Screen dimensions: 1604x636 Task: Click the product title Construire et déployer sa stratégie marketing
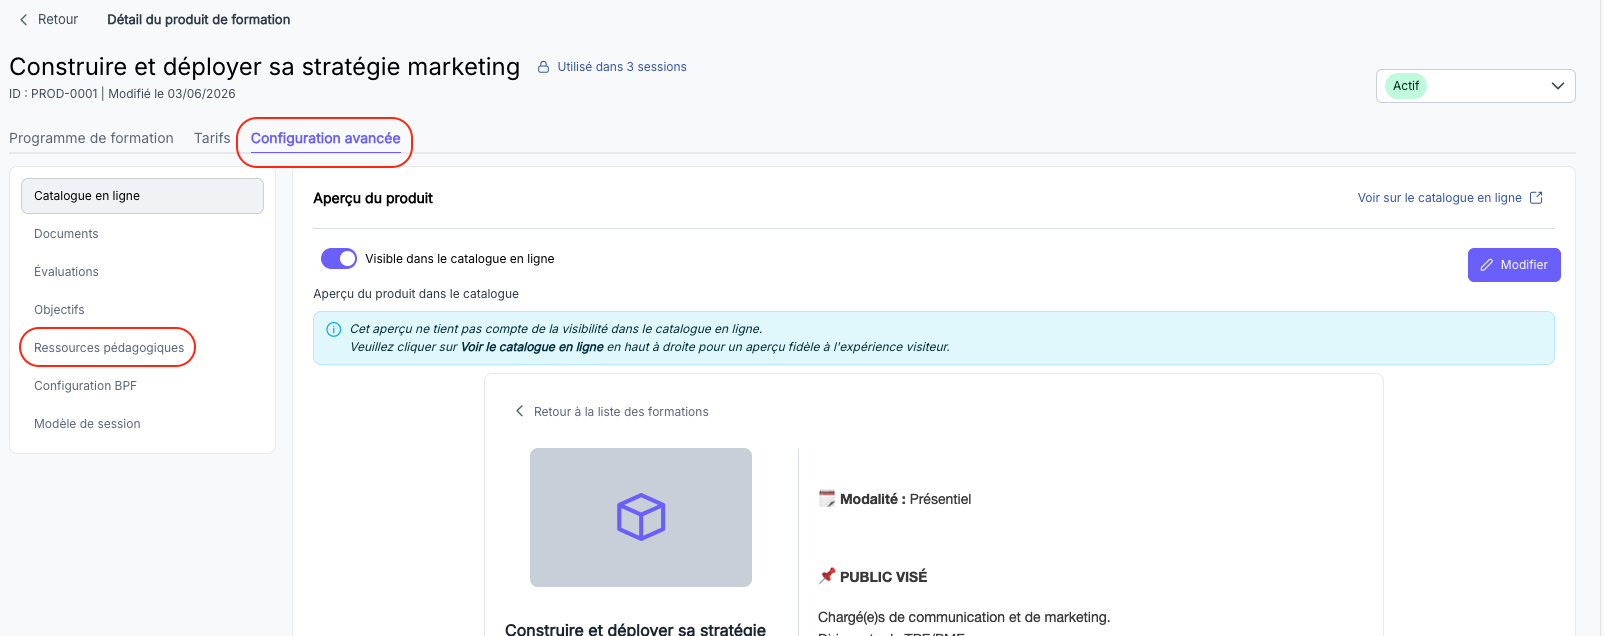(265, 67)
